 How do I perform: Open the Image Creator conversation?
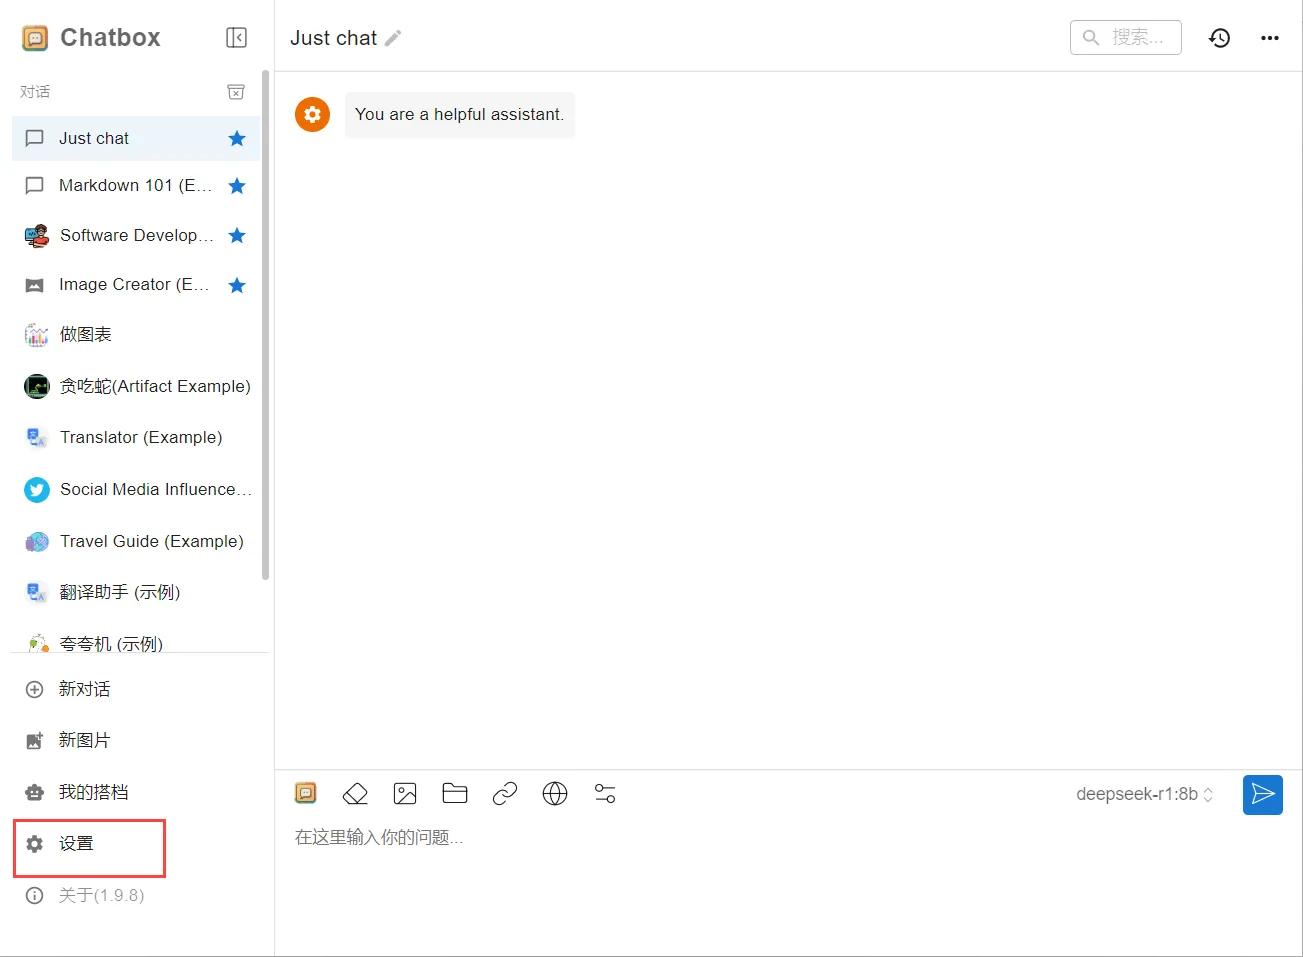[136, 285]
